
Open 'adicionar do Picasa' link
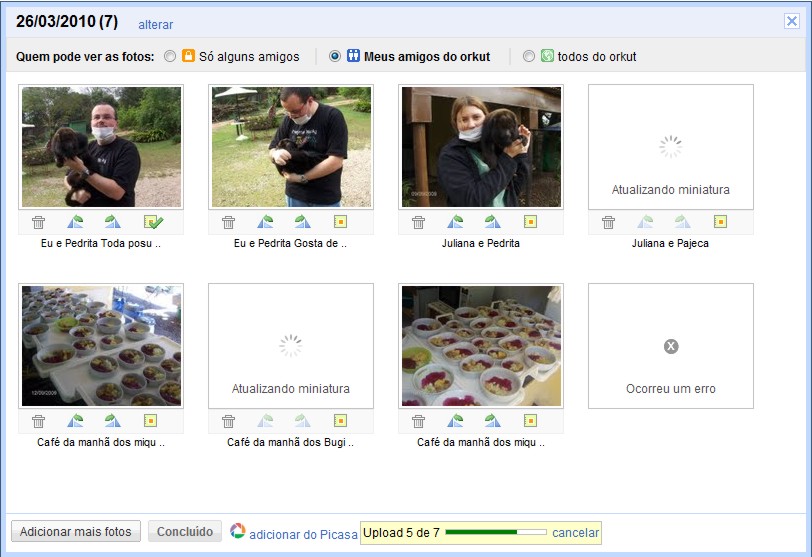303,534
